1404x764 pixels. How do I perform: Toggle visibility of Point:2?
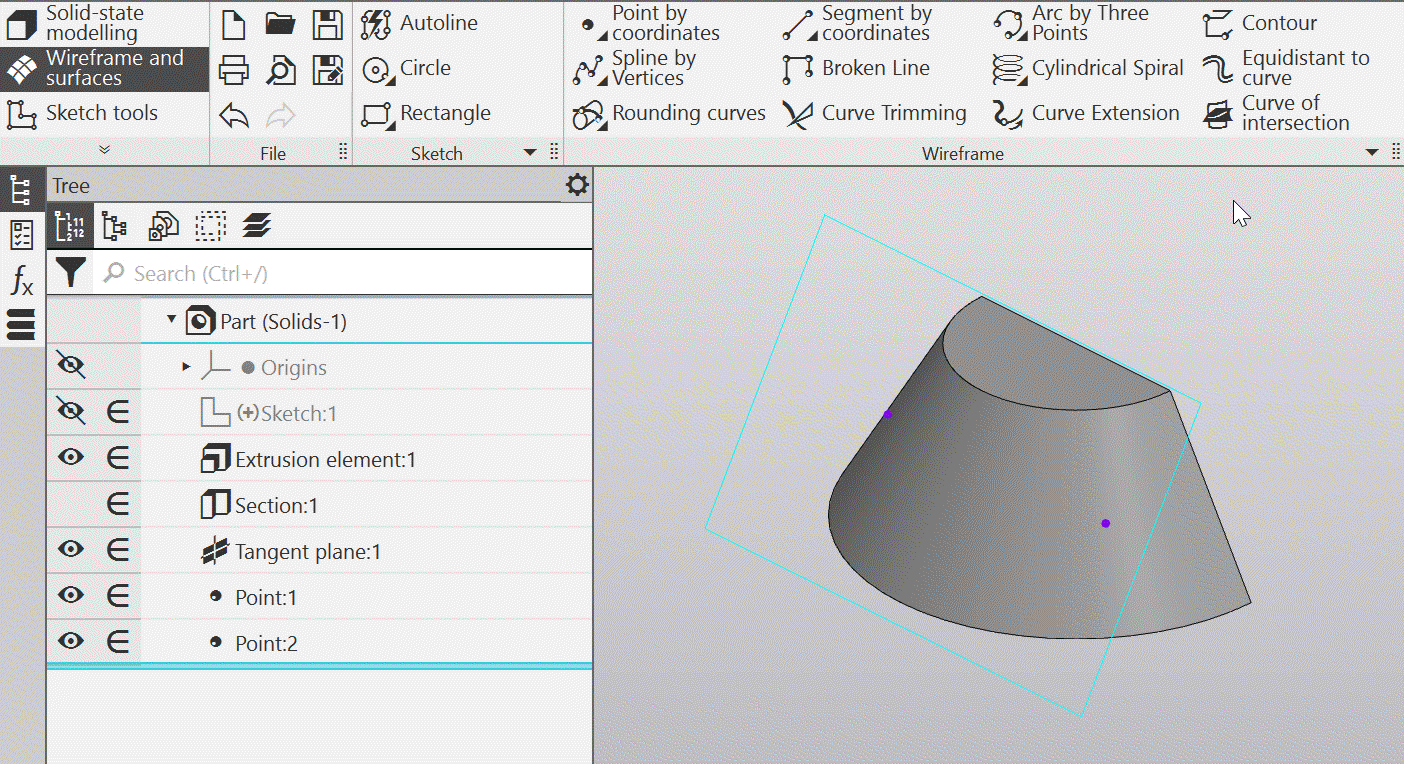pyautogui.click(x=70, y=642)
